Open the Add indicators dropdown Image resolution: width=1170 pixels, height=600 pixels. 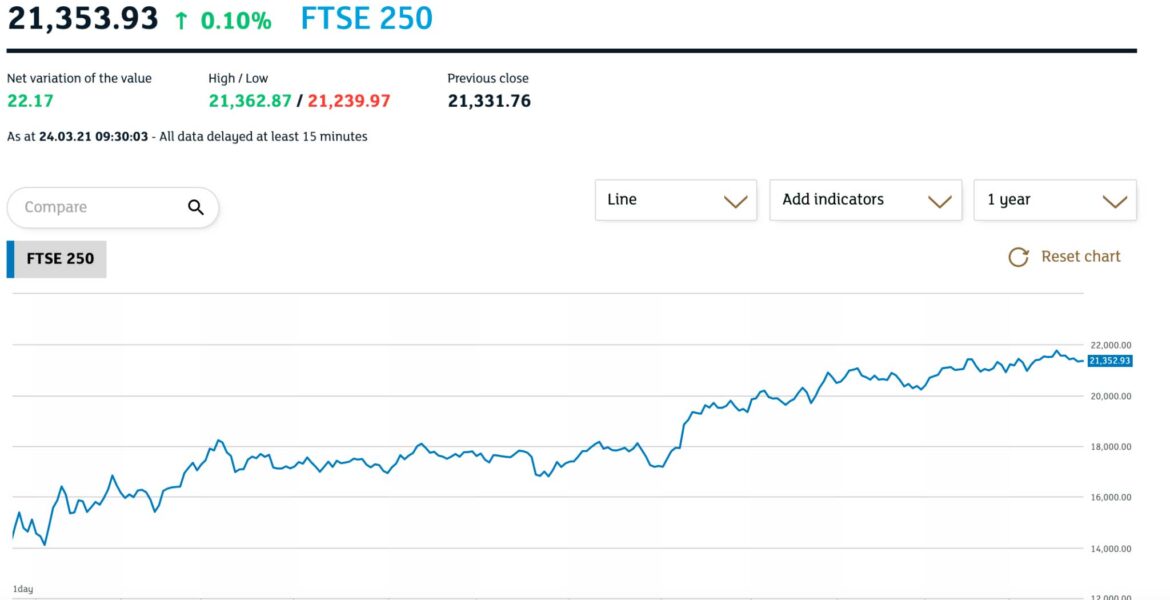coord(866,200)
